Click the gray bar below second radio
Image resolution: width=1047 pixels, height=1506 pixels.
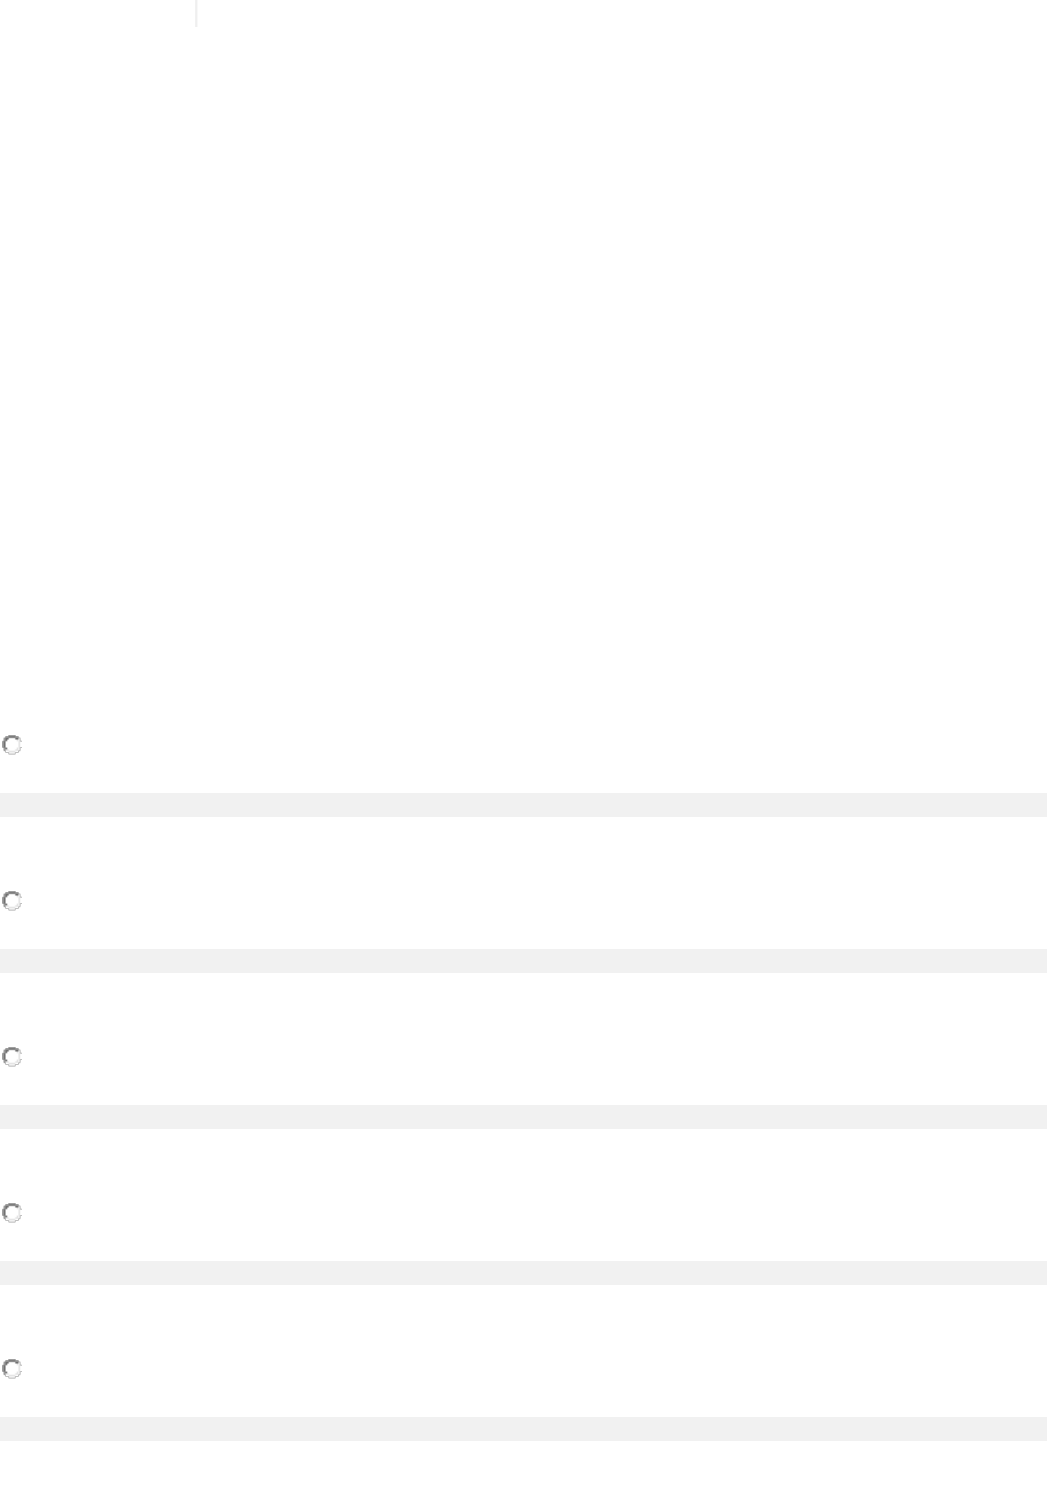(x=523, y=961)
